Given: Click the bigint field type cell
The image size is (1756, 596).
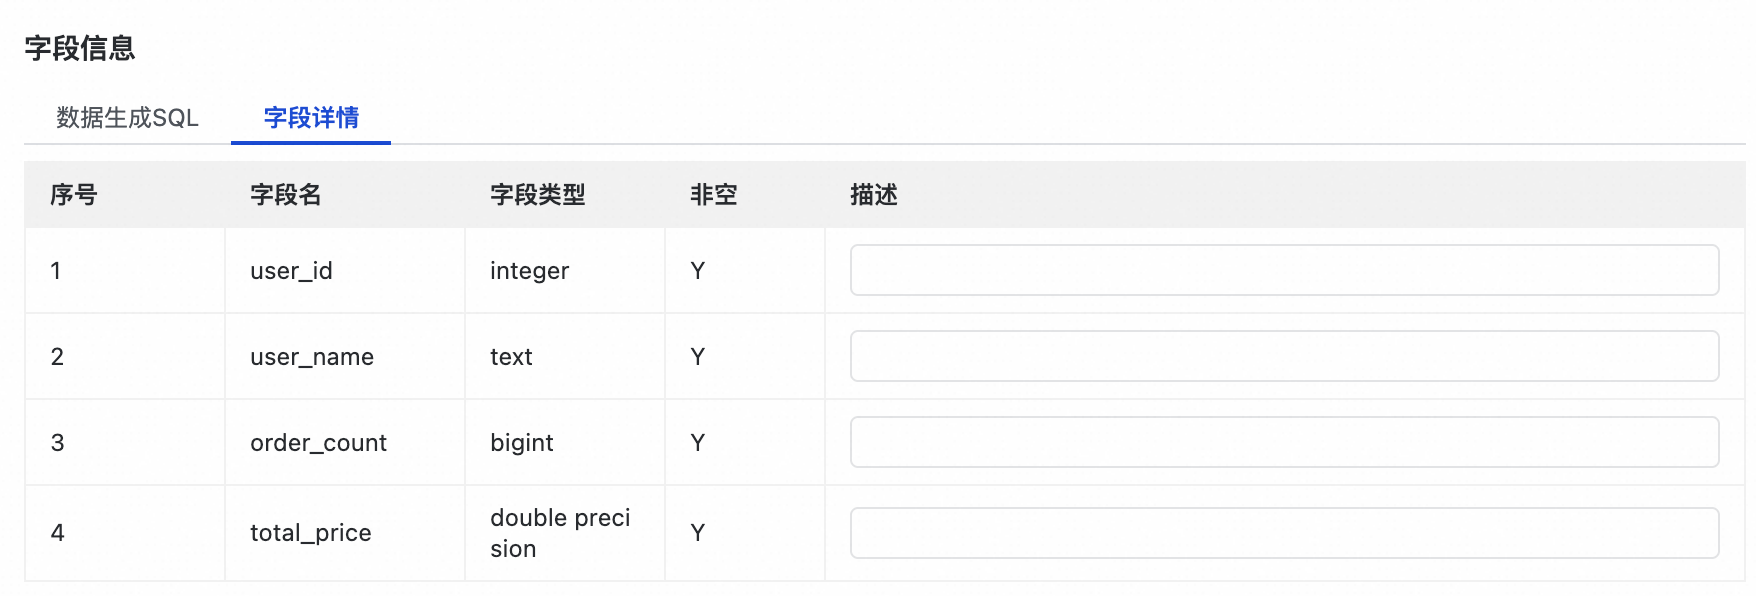Looking at the screenshot, I should click(x=521, y=443).
